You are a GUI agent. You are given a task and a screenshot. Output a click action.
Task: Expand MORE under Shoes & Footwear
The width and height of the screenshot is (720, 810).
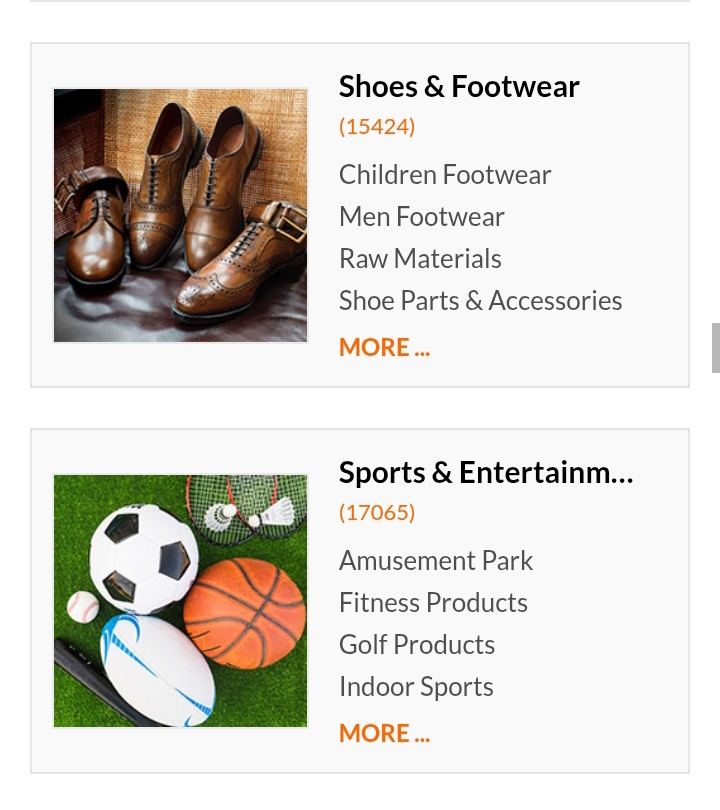click(x=384, y=348)
